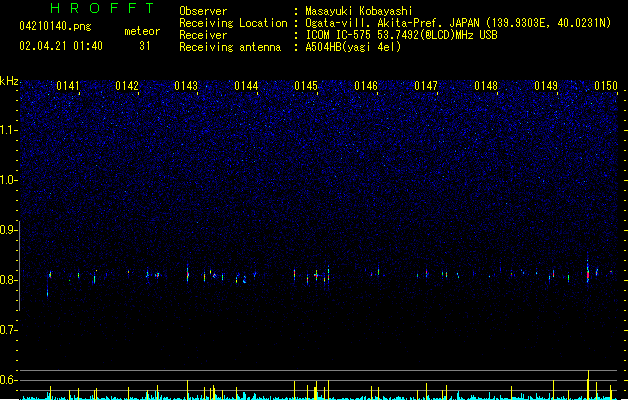
Task: Click the 1.0 kHz axis label
Action: tap(8, 180)
